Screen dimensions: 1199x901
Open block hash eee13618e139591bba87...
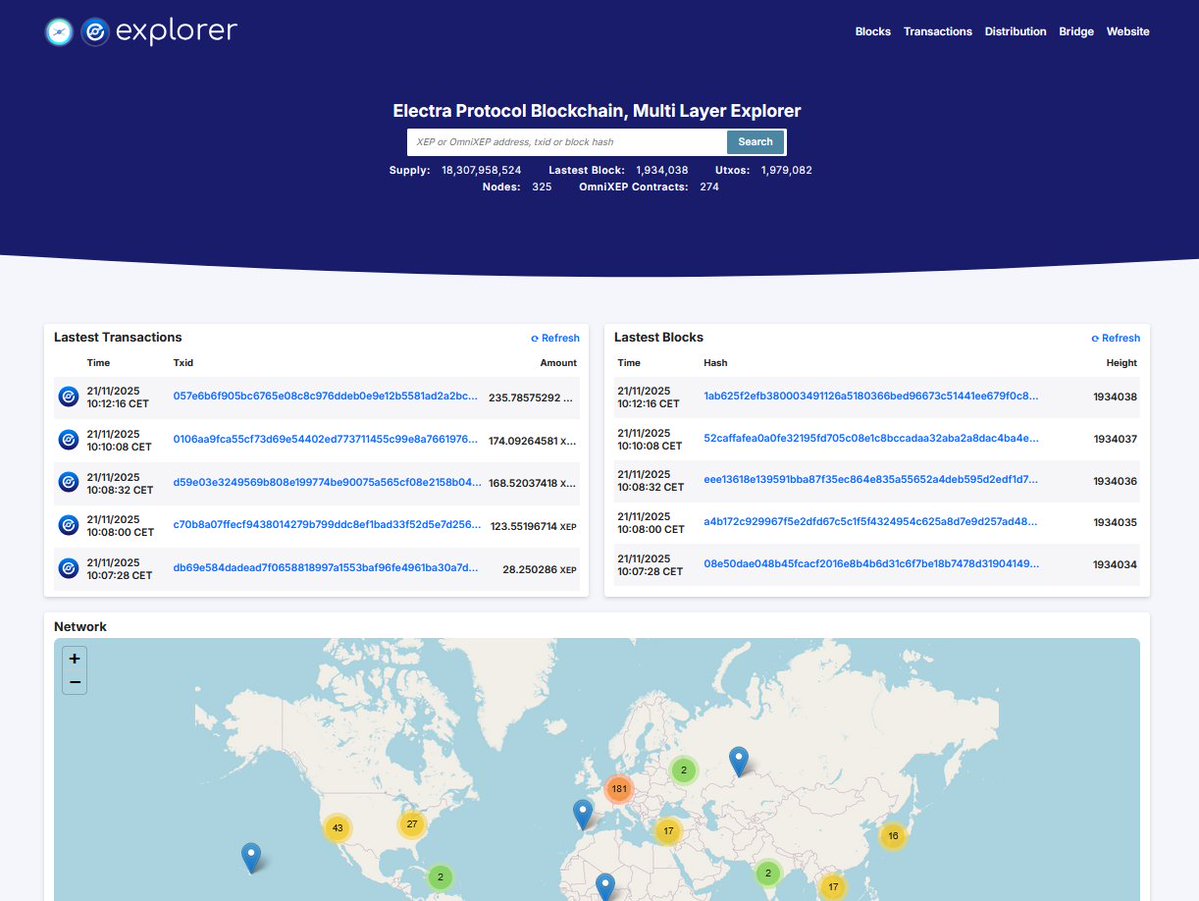click(x=870, y=480)
